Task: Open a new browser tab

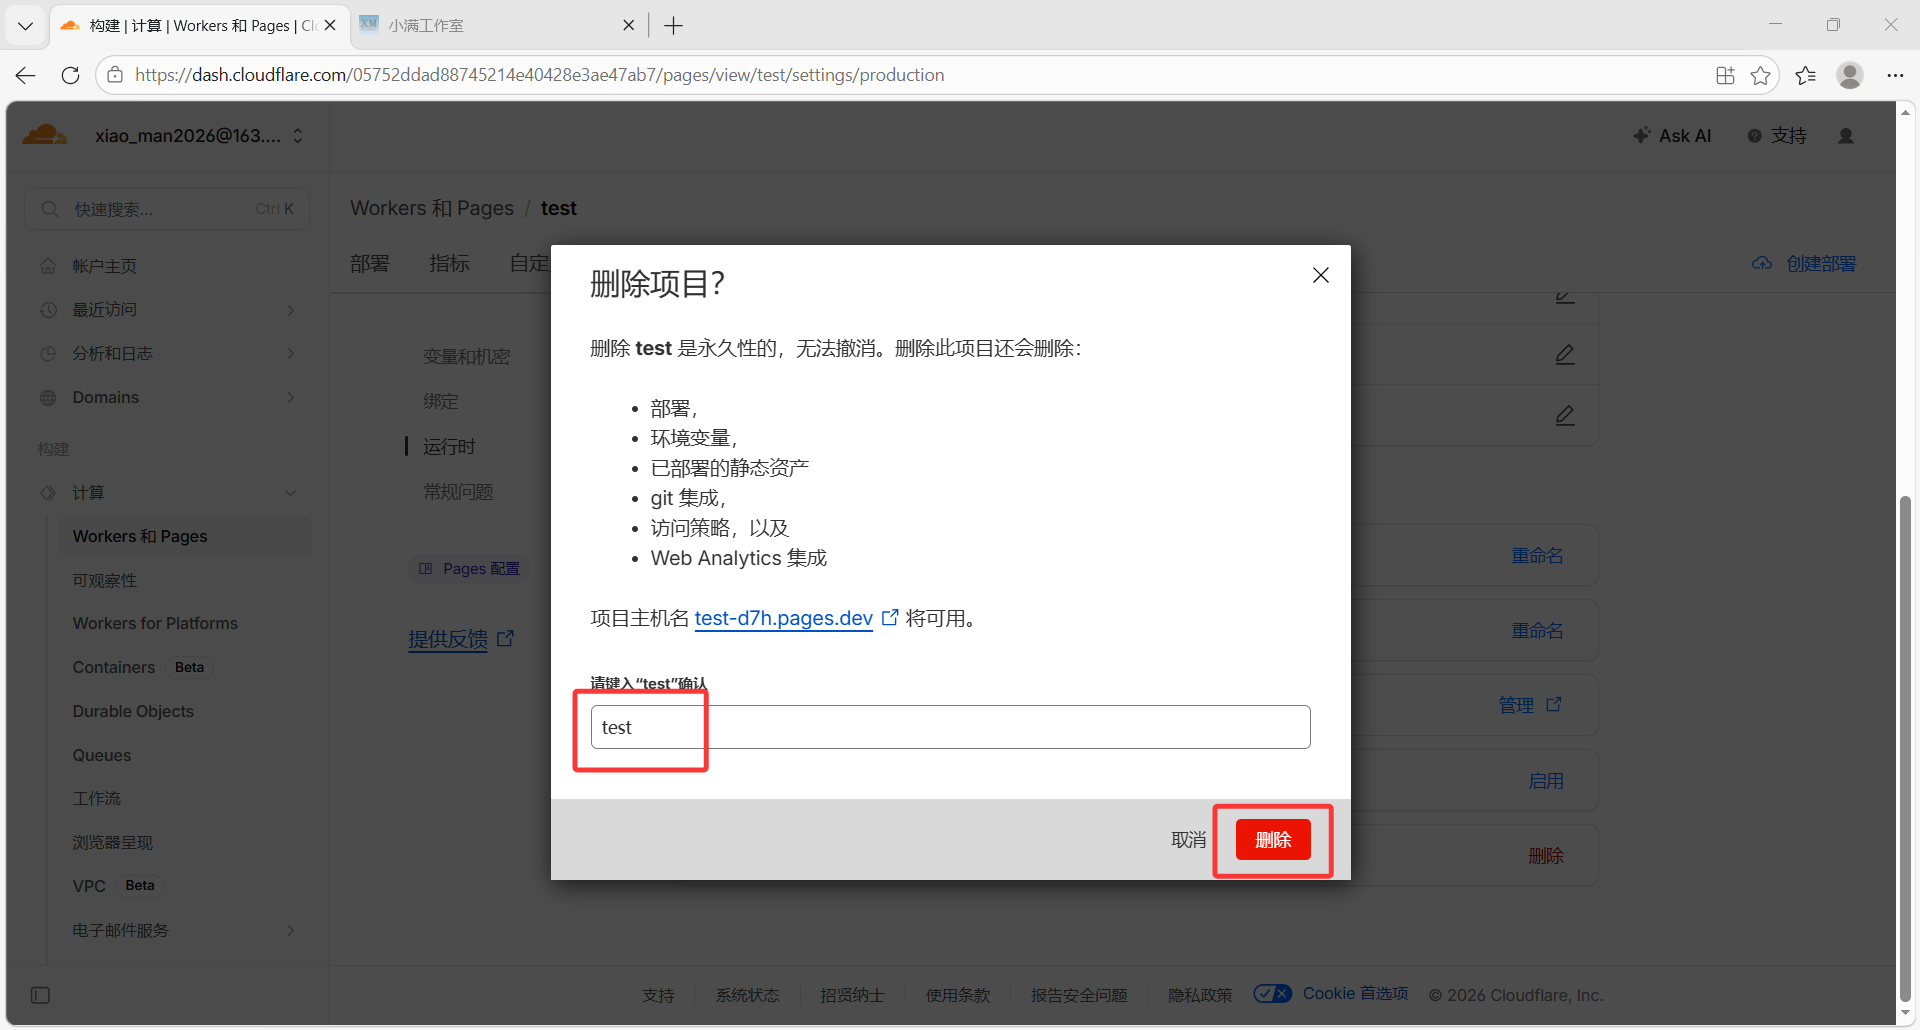Action: coord(674,26)
